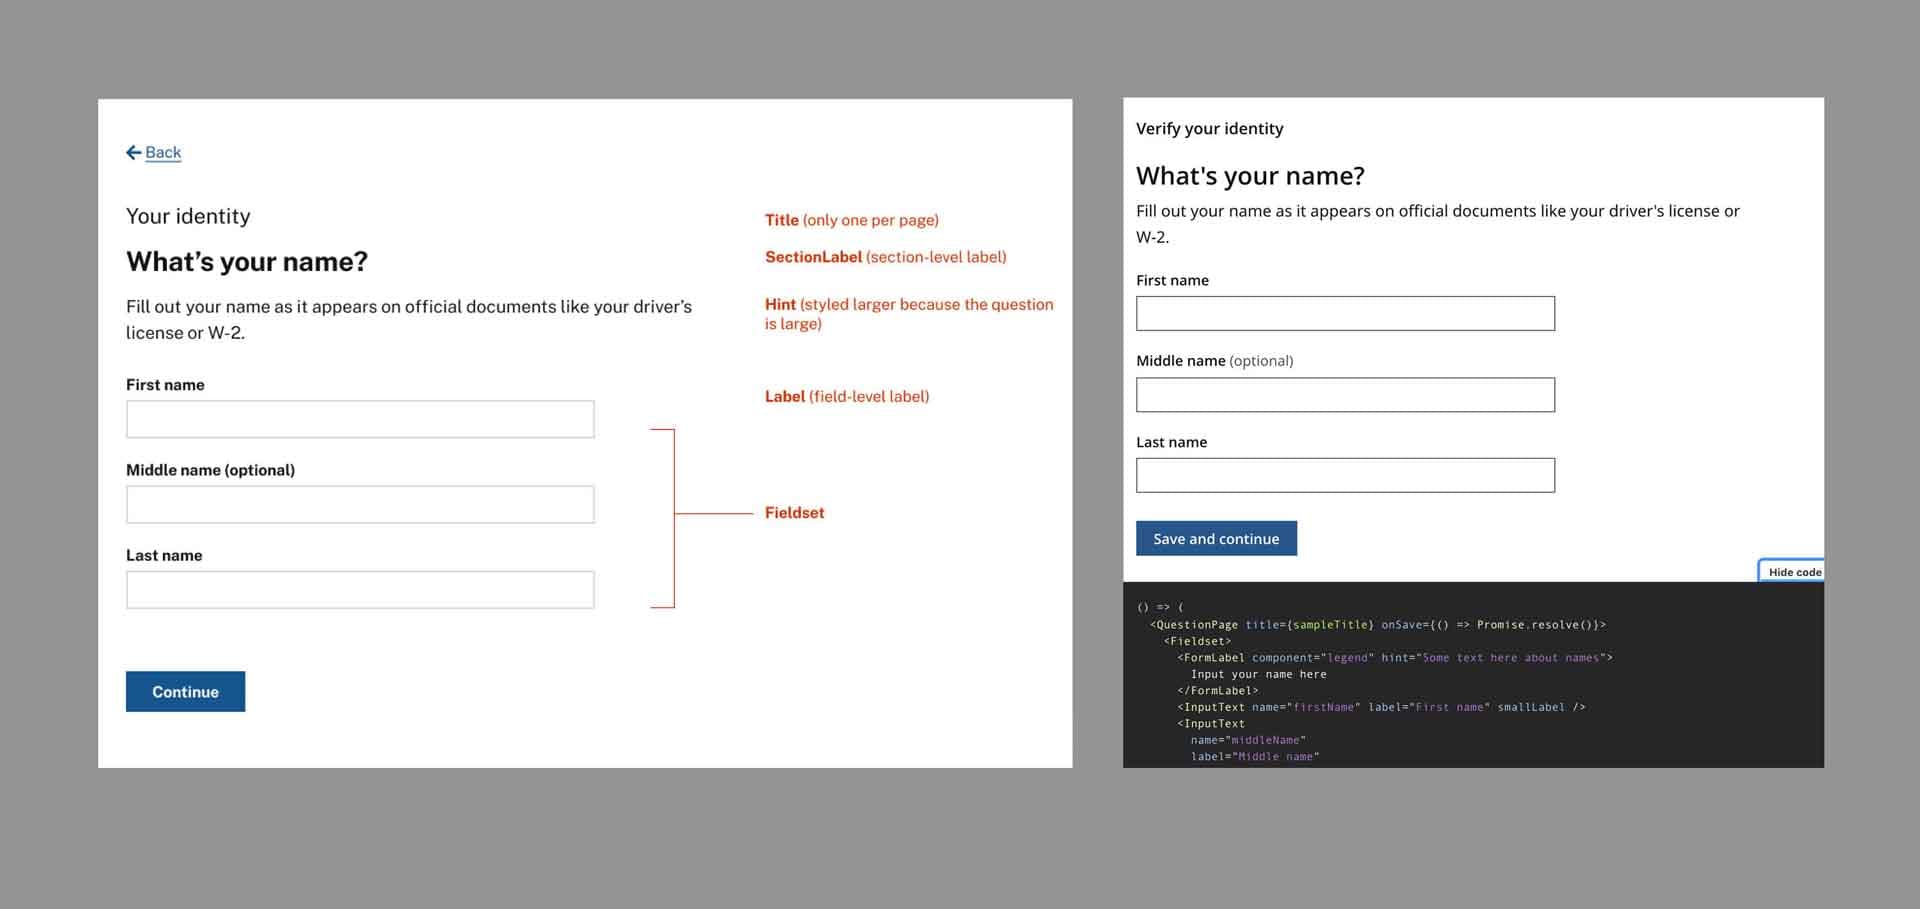Click the Middle name input on the left form
This screenshot has height=909, width=1920.
[360, 503]
